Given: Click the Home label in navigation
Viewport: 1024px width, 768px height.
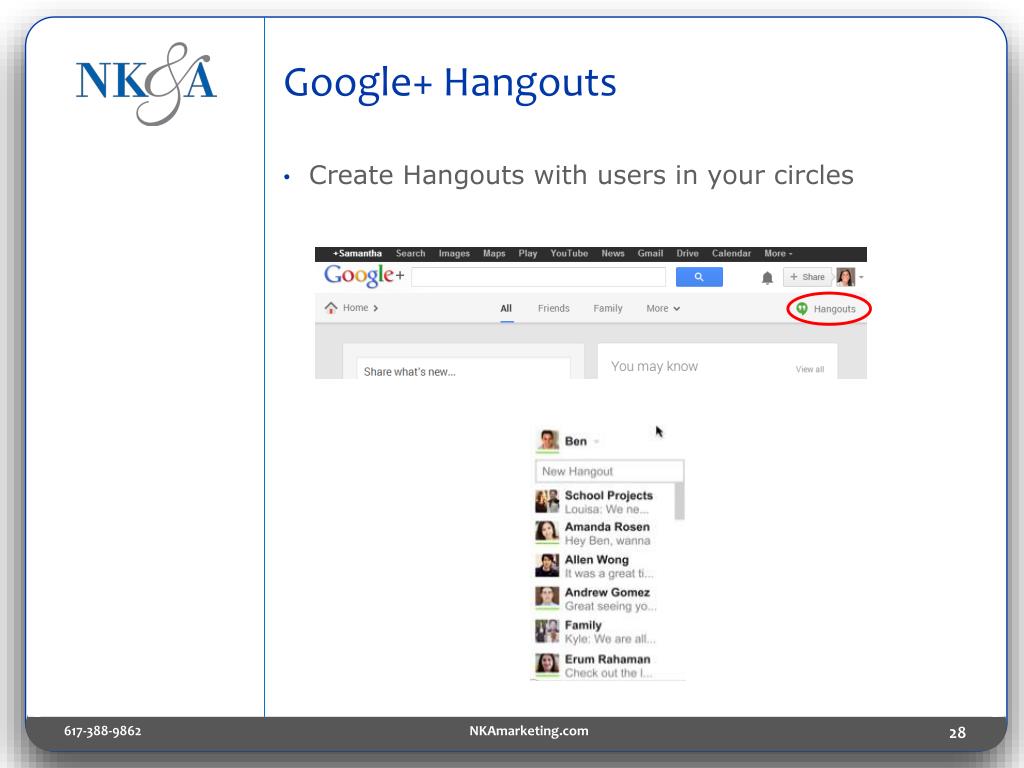Looking at the screenshot, I should pyautogui.click(x=355, y=308).
